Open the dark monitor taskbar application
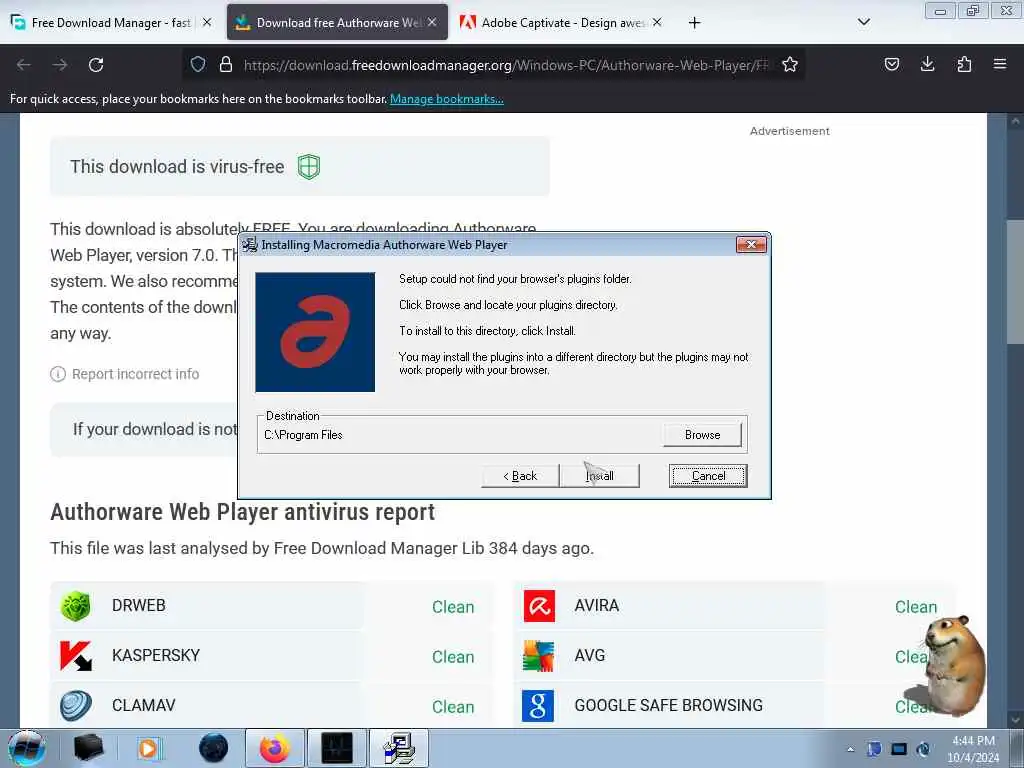Viewport: 1024px width, 768px height. coord(337,748)
